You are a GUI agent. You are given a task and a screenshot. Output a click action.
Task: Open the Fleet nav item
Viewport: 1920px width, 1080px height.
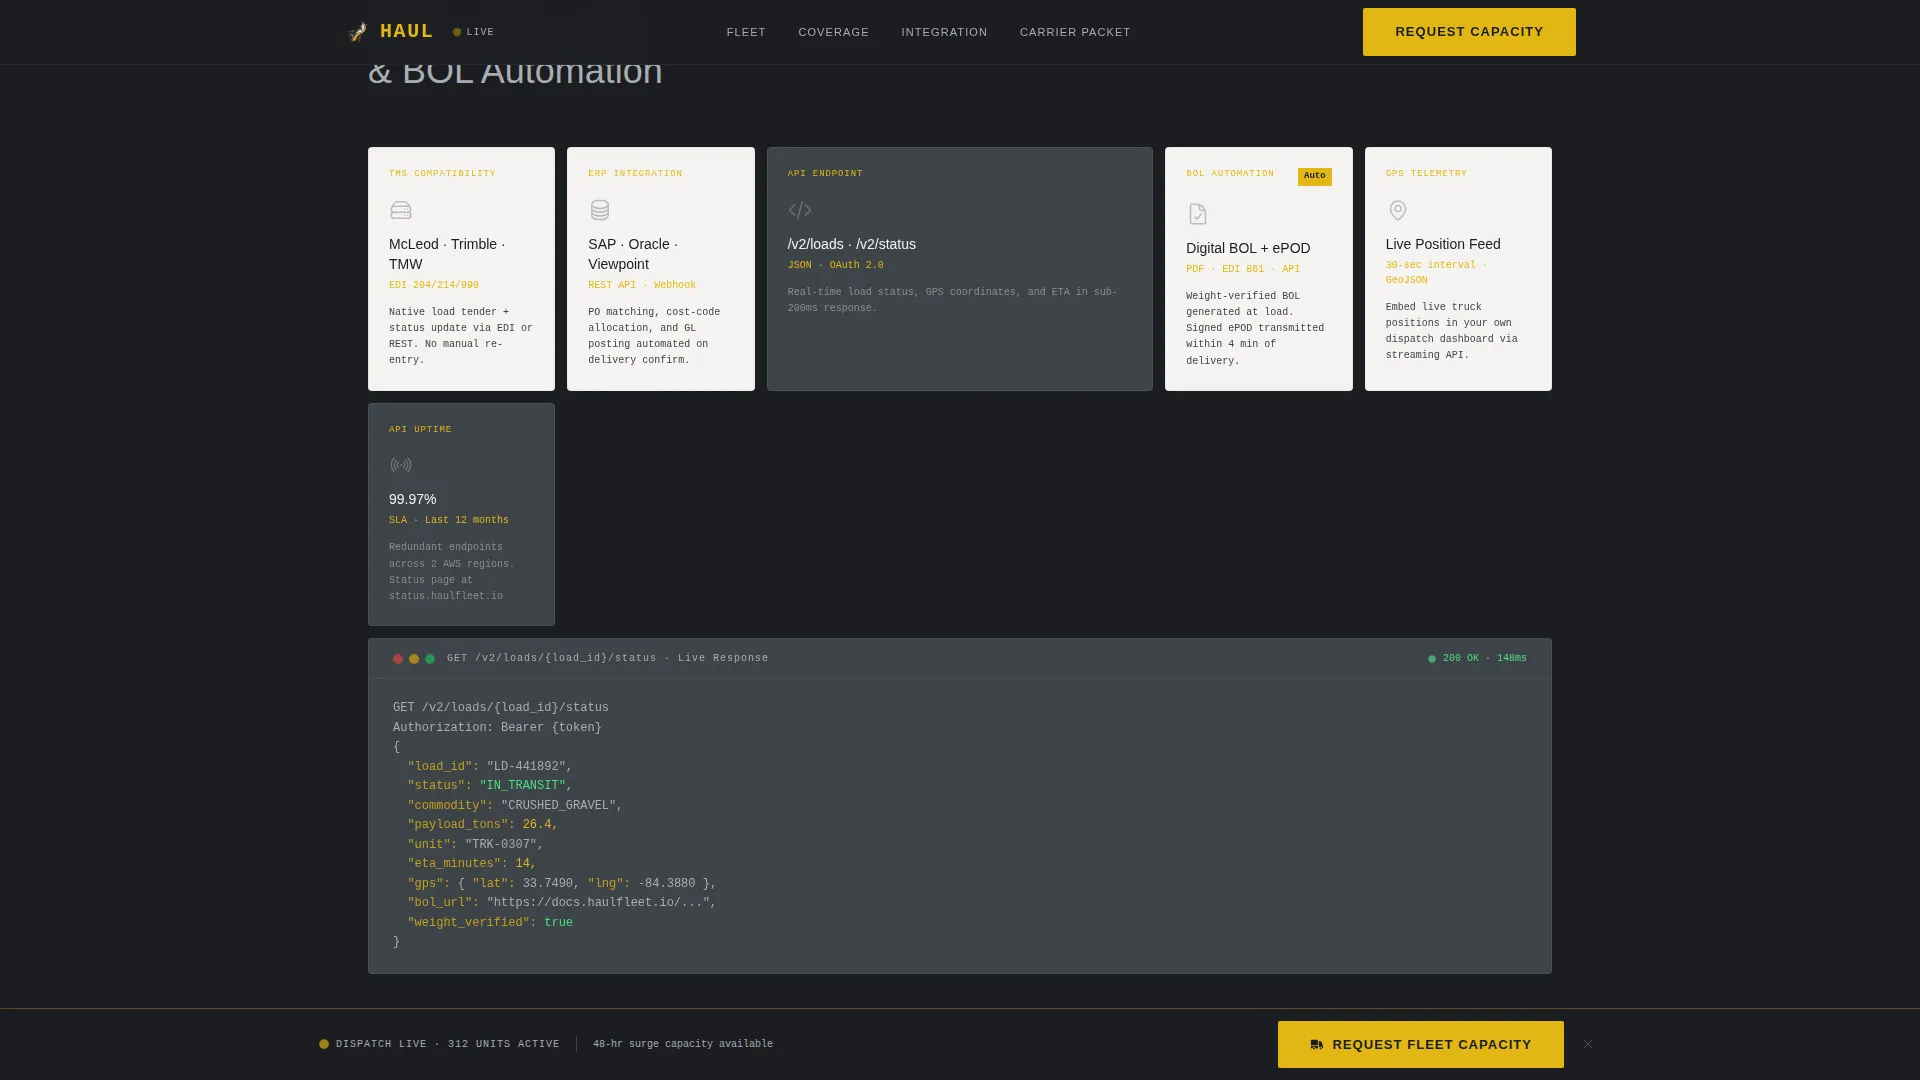(746, 32)
